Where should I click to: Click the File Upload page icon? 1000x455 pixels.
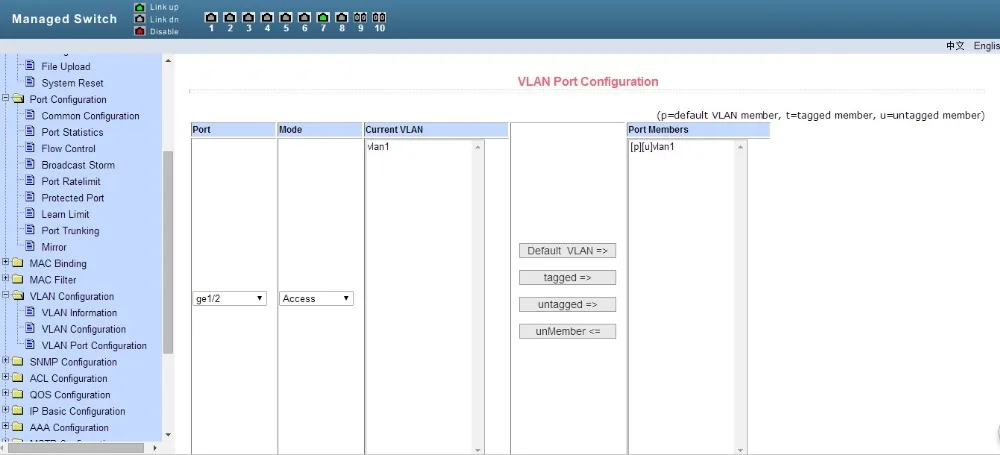coord(29,66)
